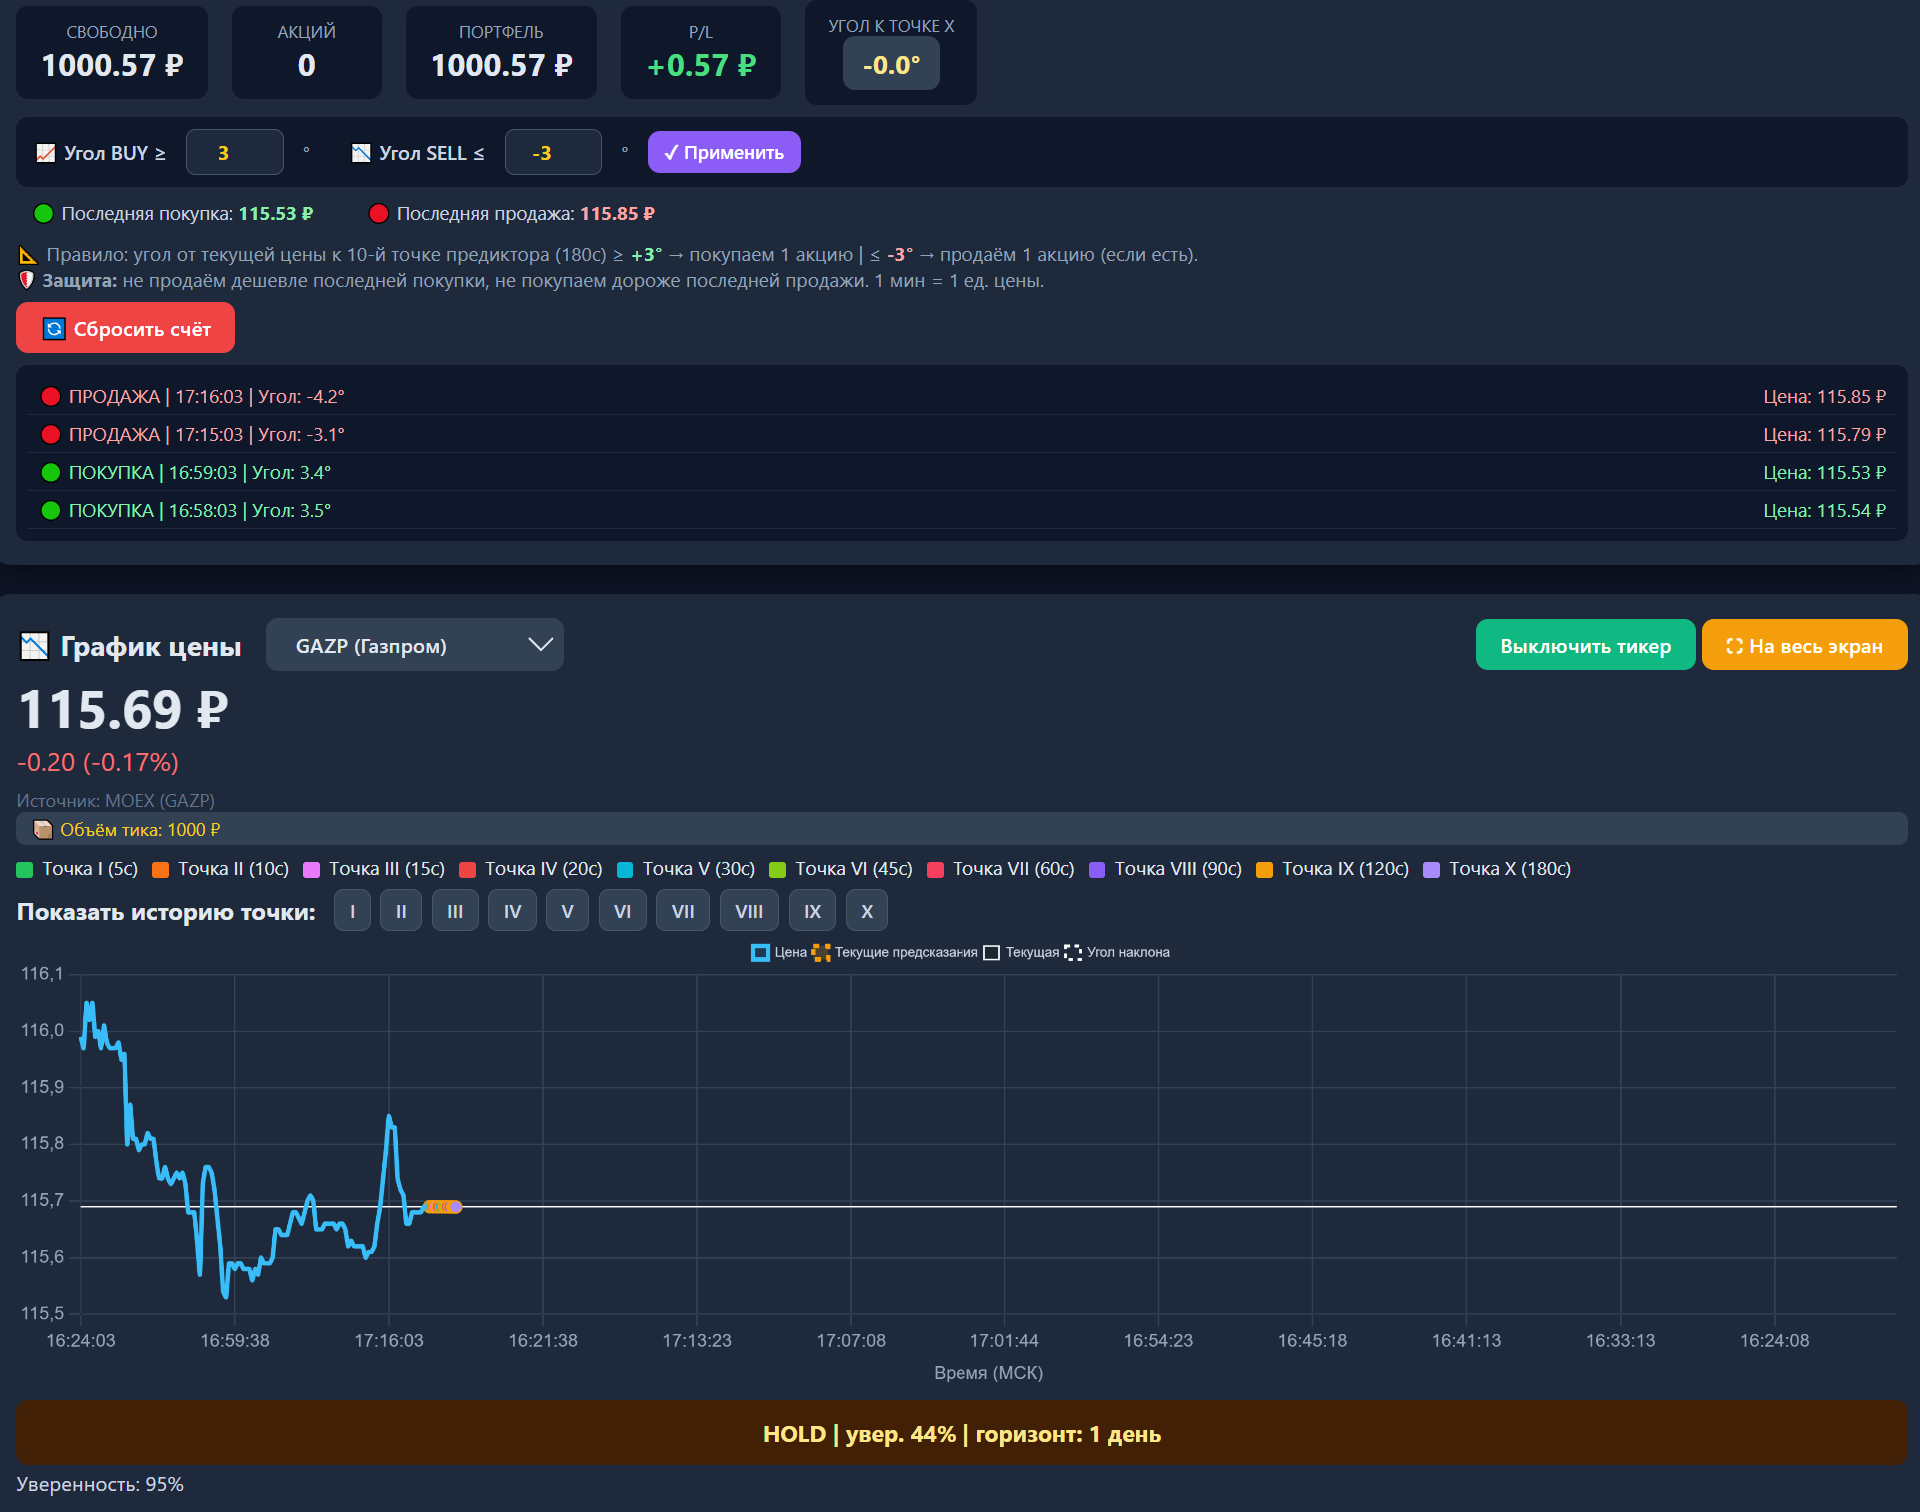The width and height of the screenshot is (1920, 1512).
Task: Click HOLD recommendation banner
Action: (x=961, y=1433)
